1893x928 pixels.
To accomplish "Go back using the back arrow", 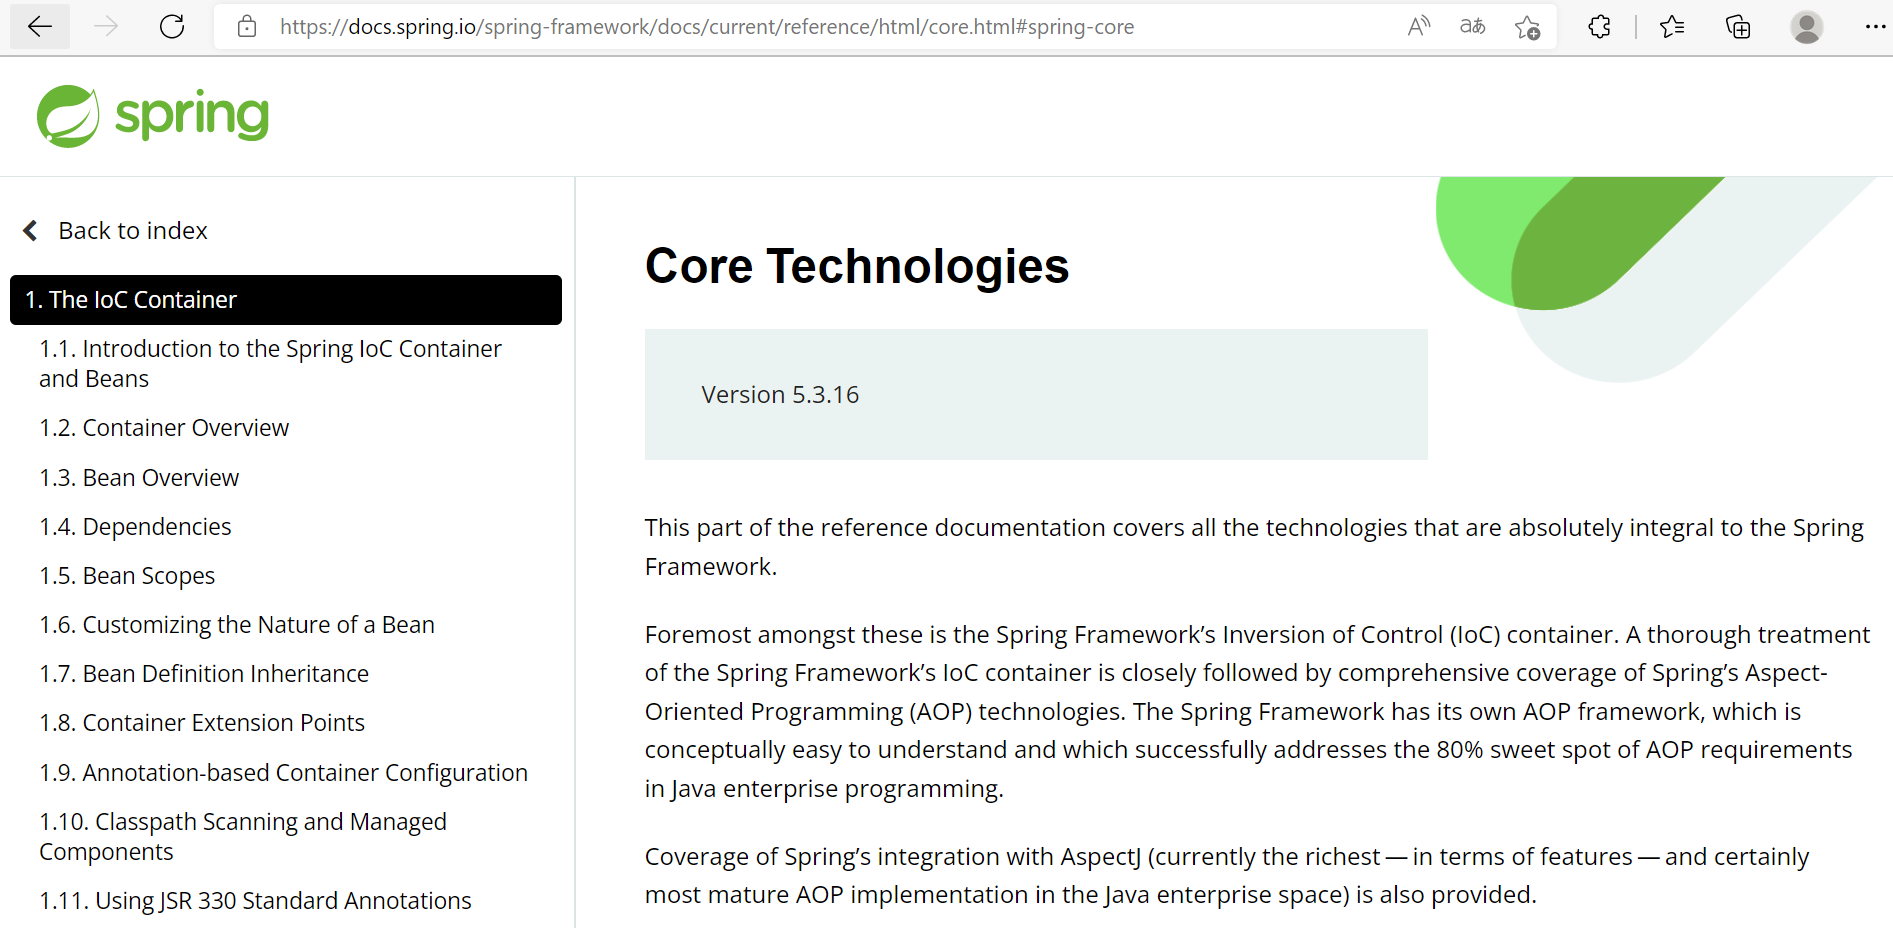I will (x=39, y=27).
